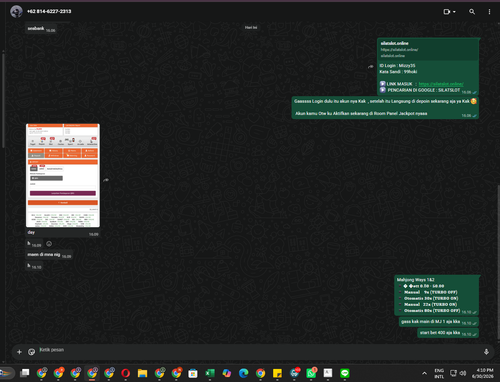Open the silatslot.online link preview card
This screenshot has width=500, height=382.
coord(428,49)
